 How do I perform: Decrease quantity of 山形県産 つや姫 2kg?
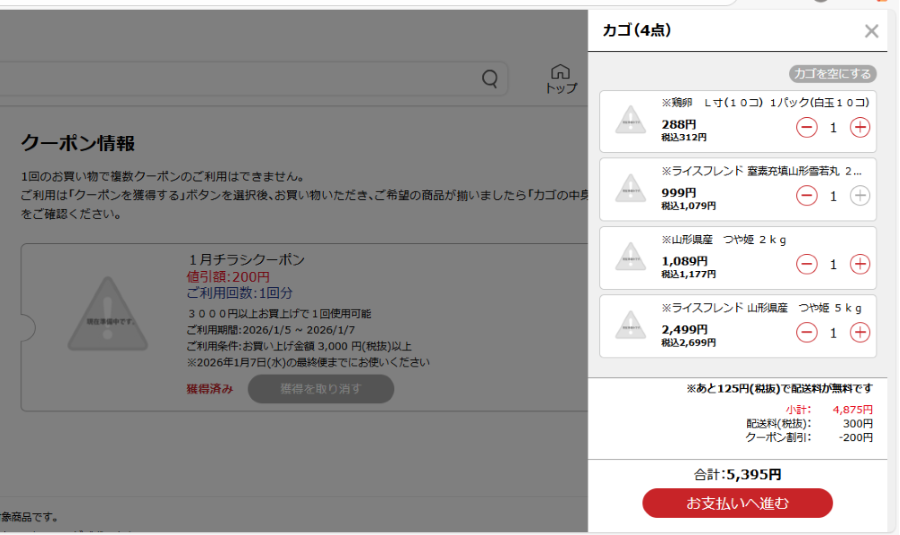coord(806,264)
